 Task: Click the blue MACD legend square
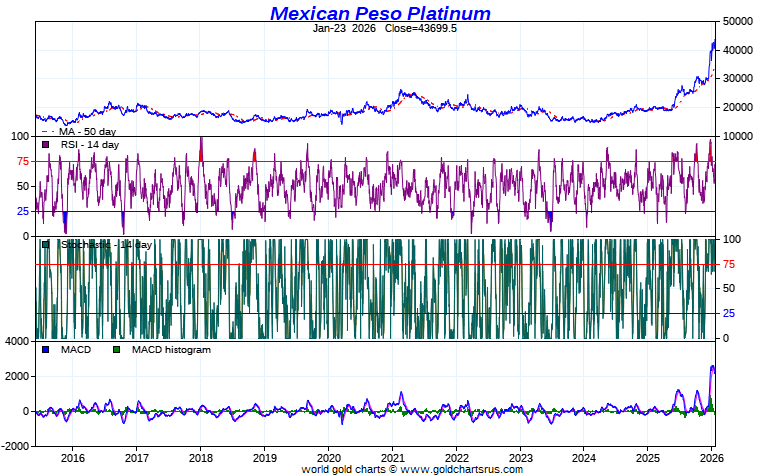pos(46,349)
